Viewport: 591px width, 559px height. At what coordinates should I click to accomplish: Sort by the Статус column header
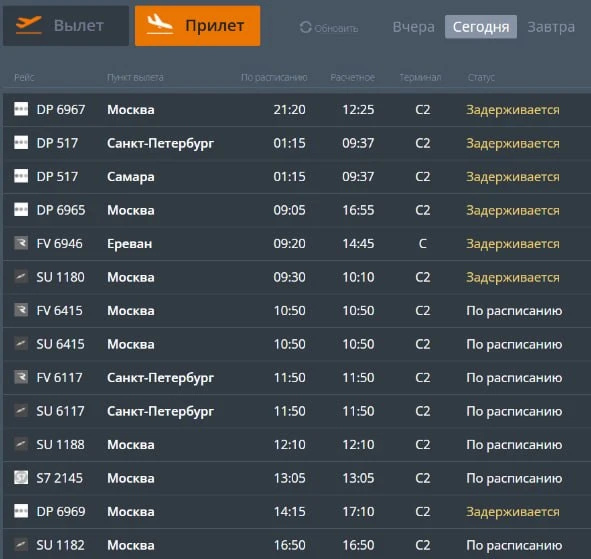[x=481, y=77]
